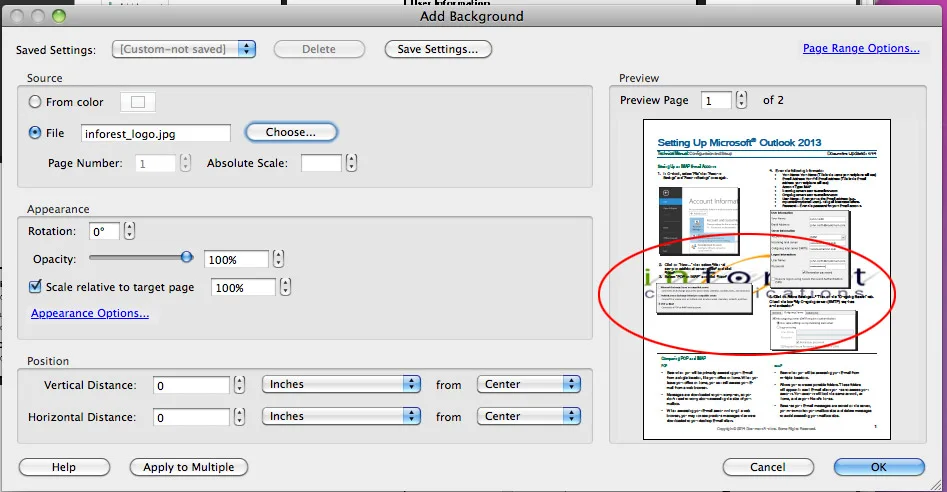Screen dimensions: 947x492
Task: Click the Horizontal Distance value field
Action: [x=191, y=417]
